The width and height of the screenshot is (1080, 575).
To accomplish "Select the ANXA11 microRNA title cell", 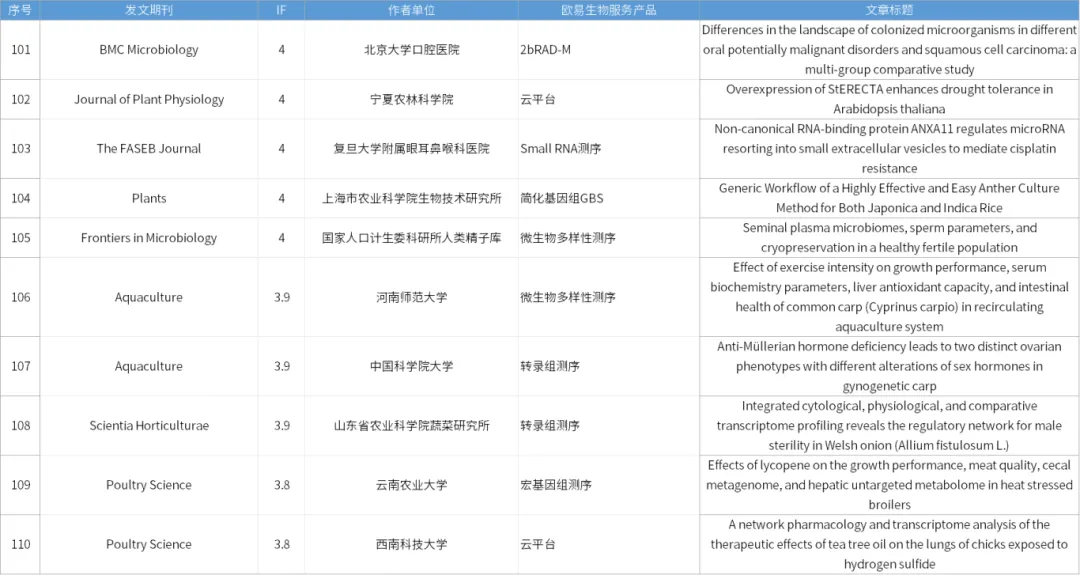I will pos(889,149).
